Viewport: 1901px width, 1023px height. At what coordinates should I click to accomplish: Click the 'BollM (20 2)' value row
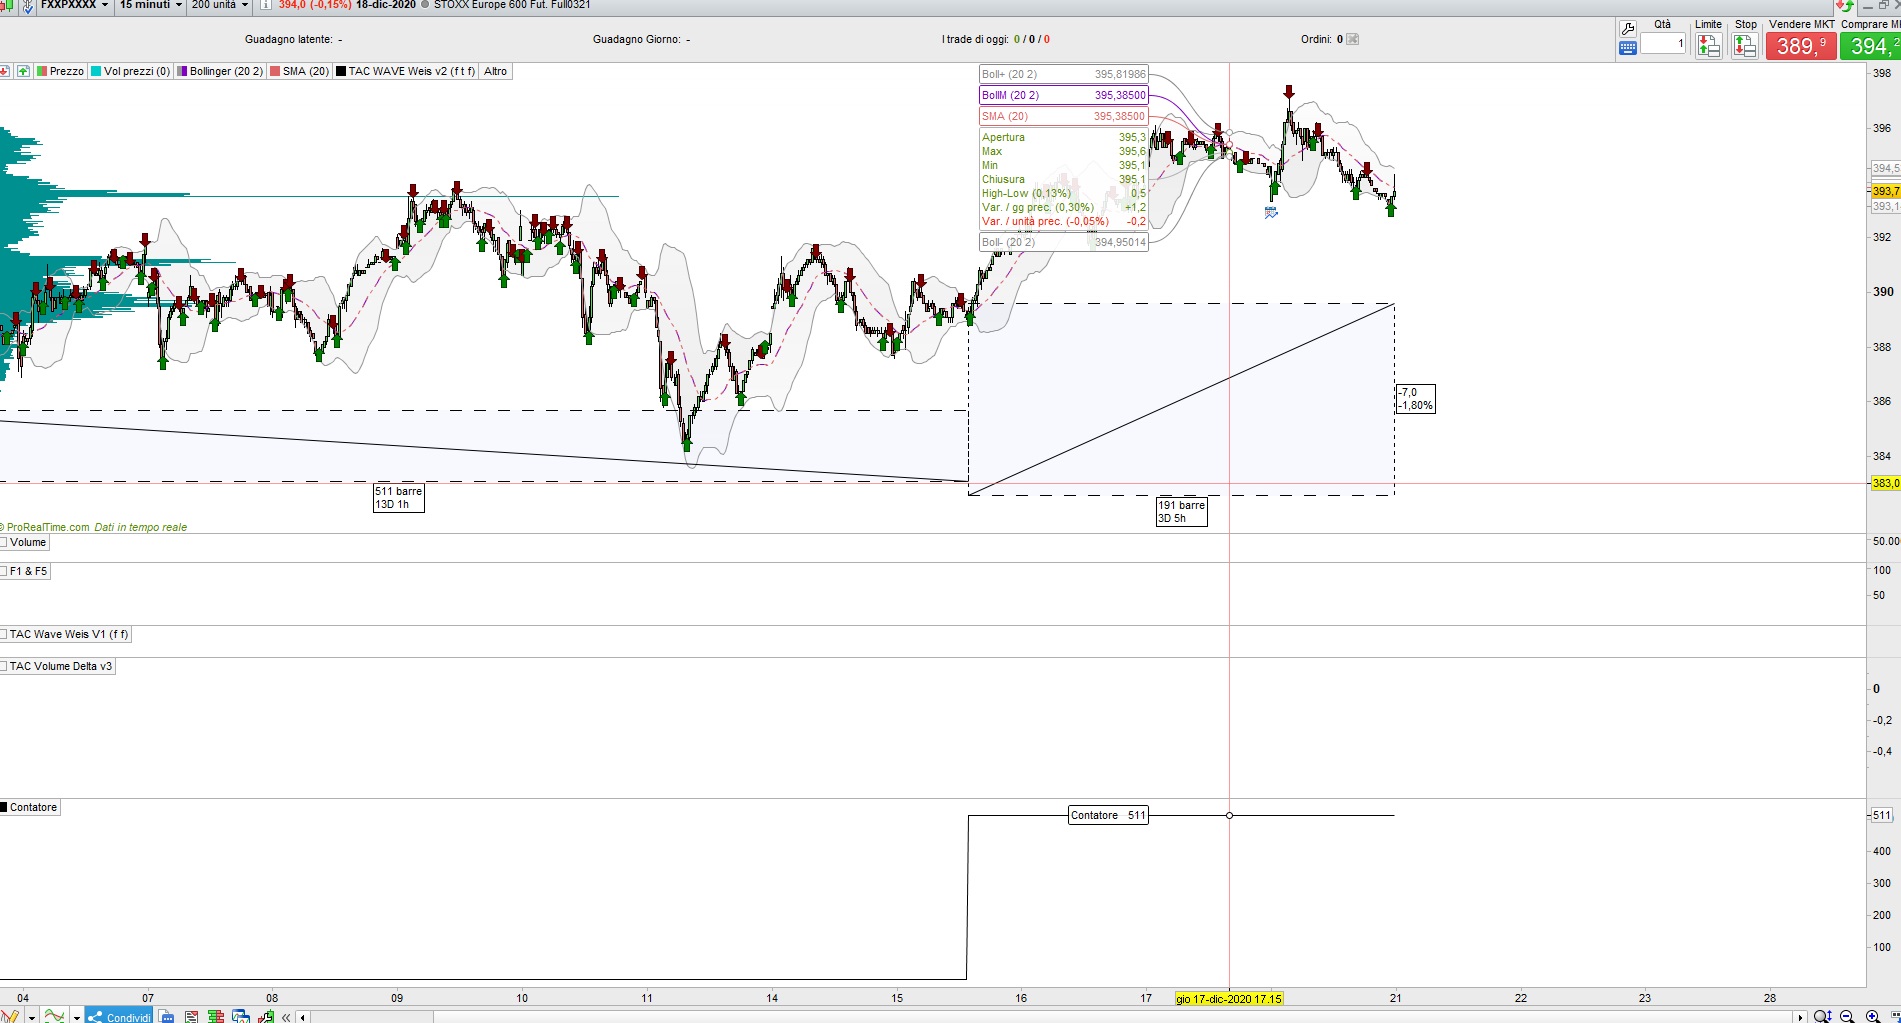coord(1064,95)
